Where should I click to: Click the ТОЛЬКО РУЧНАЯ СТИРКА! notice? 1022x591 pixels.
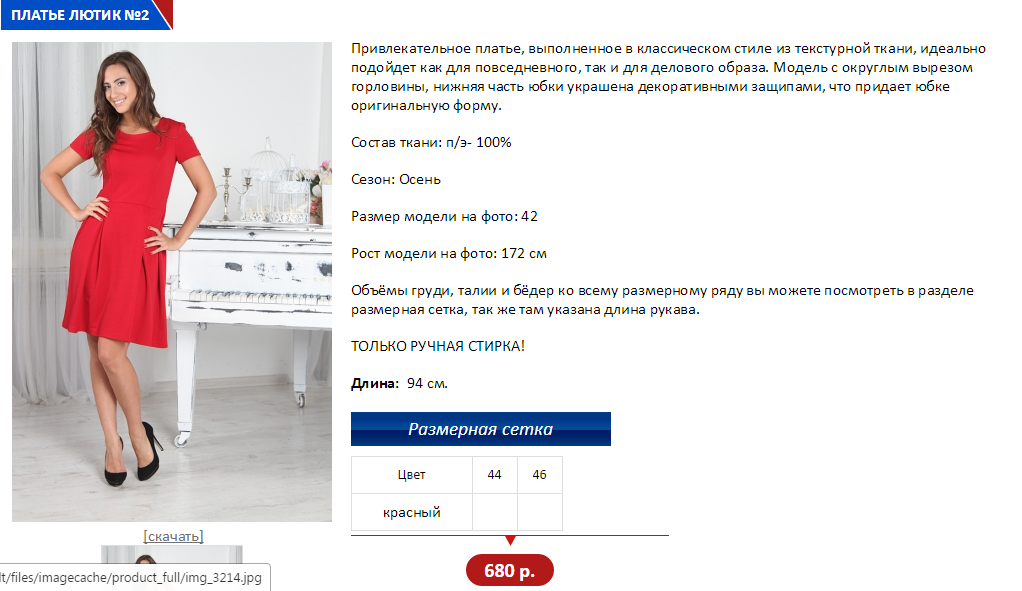pyautogui.click(x=437, y=346)
